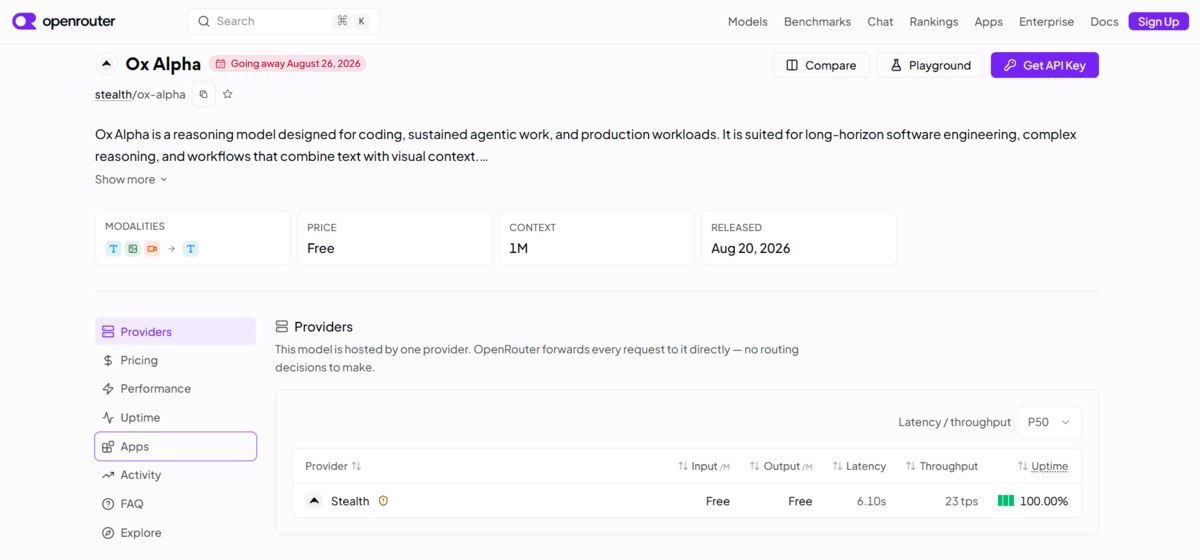The image size is (1200, 560).
Task: Sort table by Throughput column
Action: click(941, 466)
